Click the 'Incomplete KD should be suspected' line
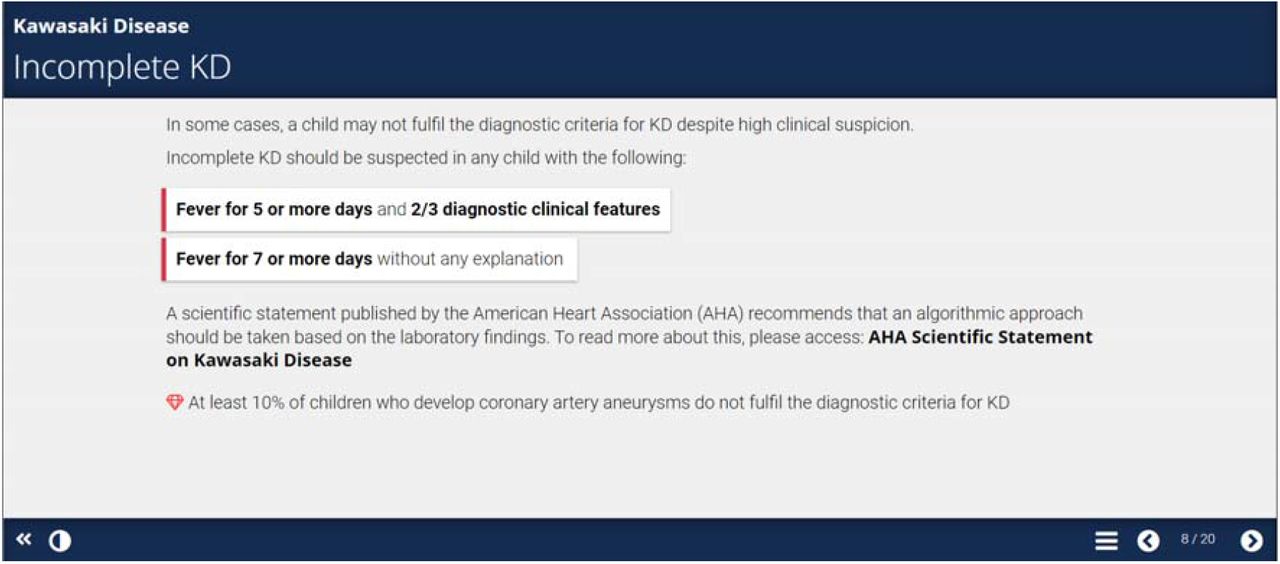The width and height of the screenshot is (1280, 564). pyautogui.click(x=426, y=158)
